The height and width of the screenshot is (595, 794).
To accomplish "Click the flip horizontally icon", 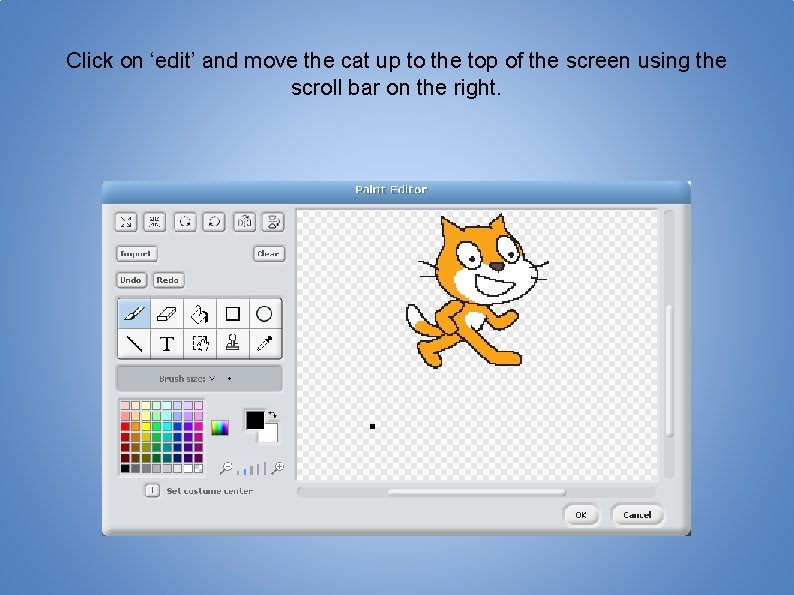I will (244, 222).
